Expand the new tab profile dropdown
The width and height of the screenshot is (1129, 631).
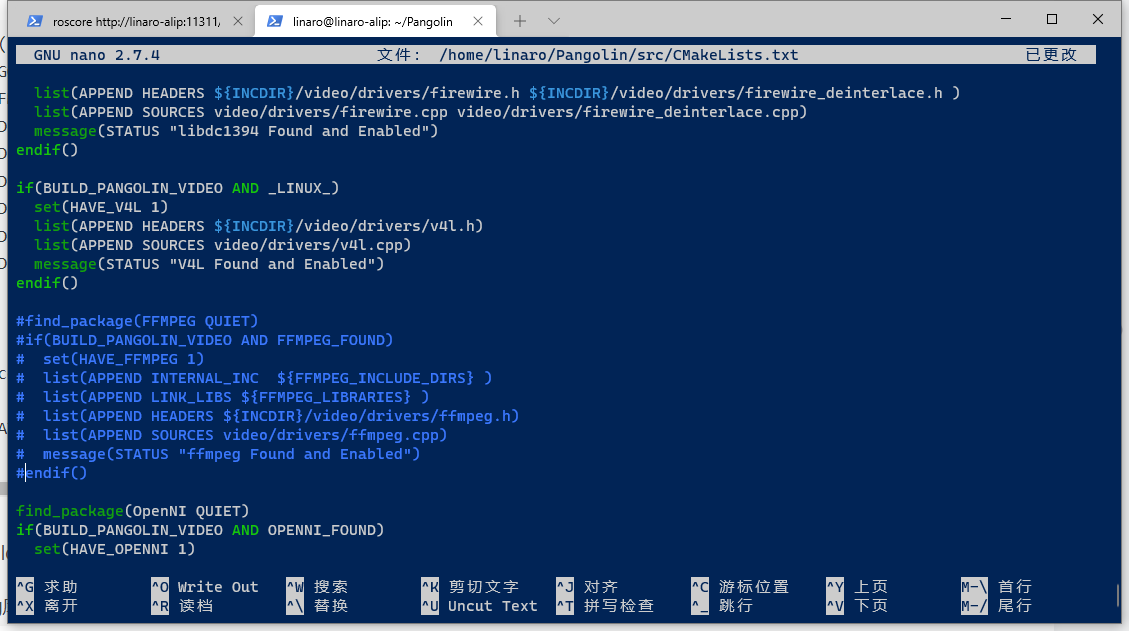(553, 22)
